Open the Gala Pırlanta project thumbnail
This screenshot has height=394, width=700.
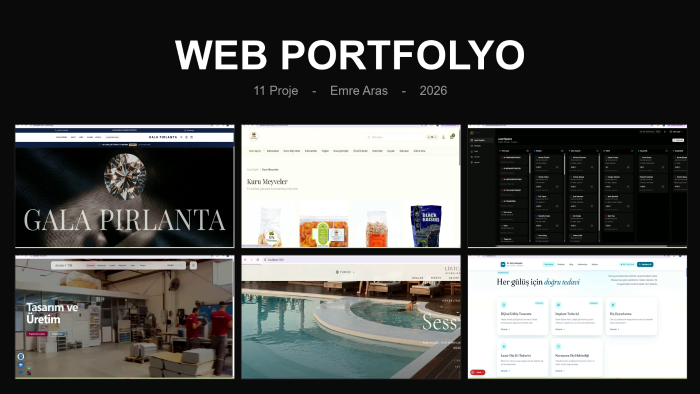click(125, 186)
